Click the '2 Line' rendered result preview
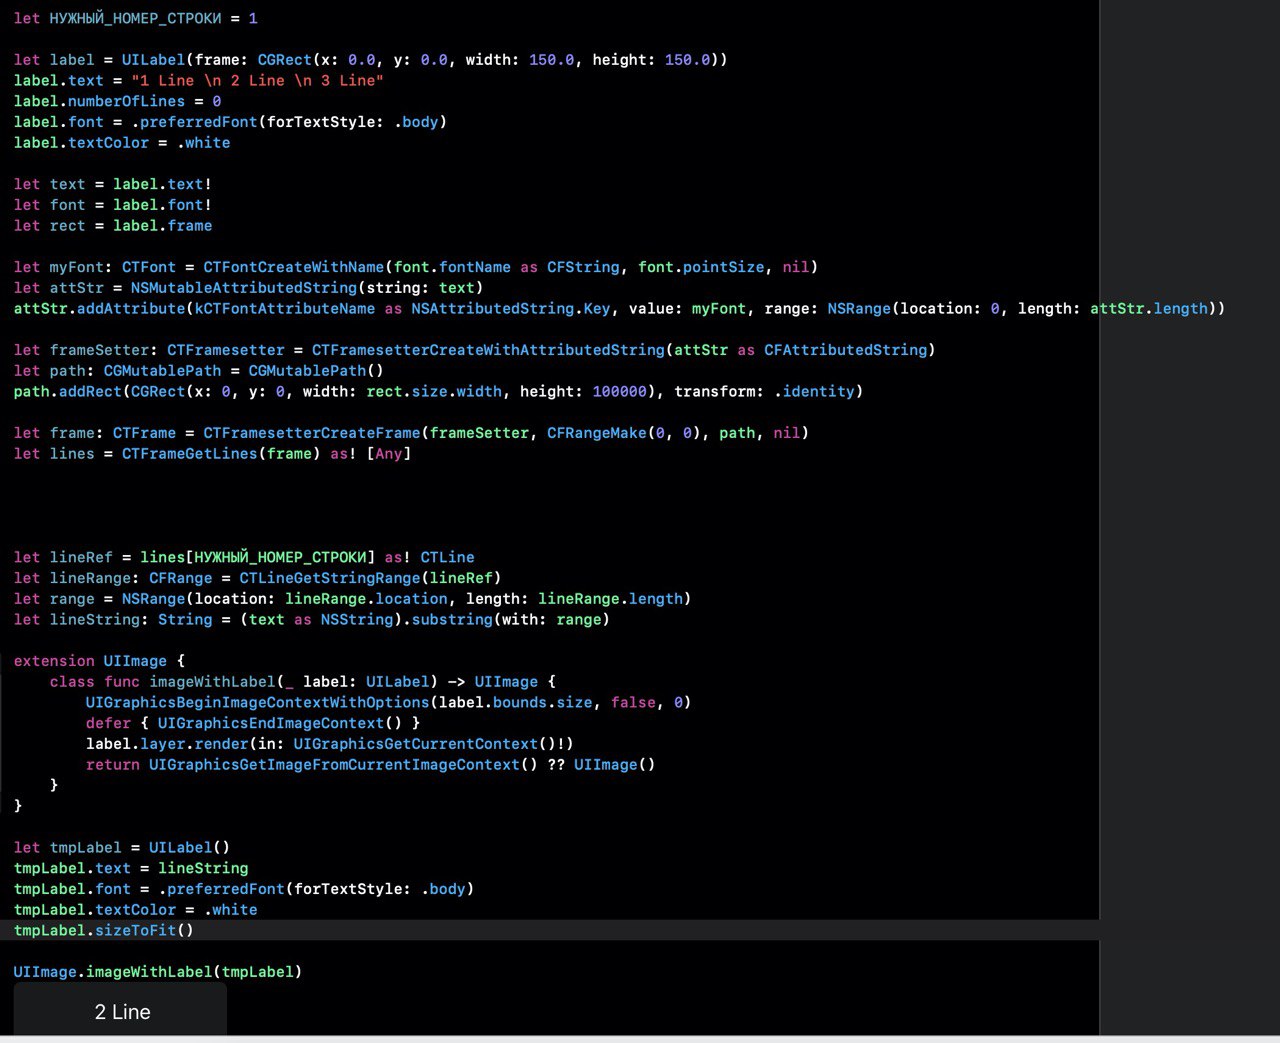This screenshot has height=1043, width=1280. pyautogui.click(x=120, y=1010)
